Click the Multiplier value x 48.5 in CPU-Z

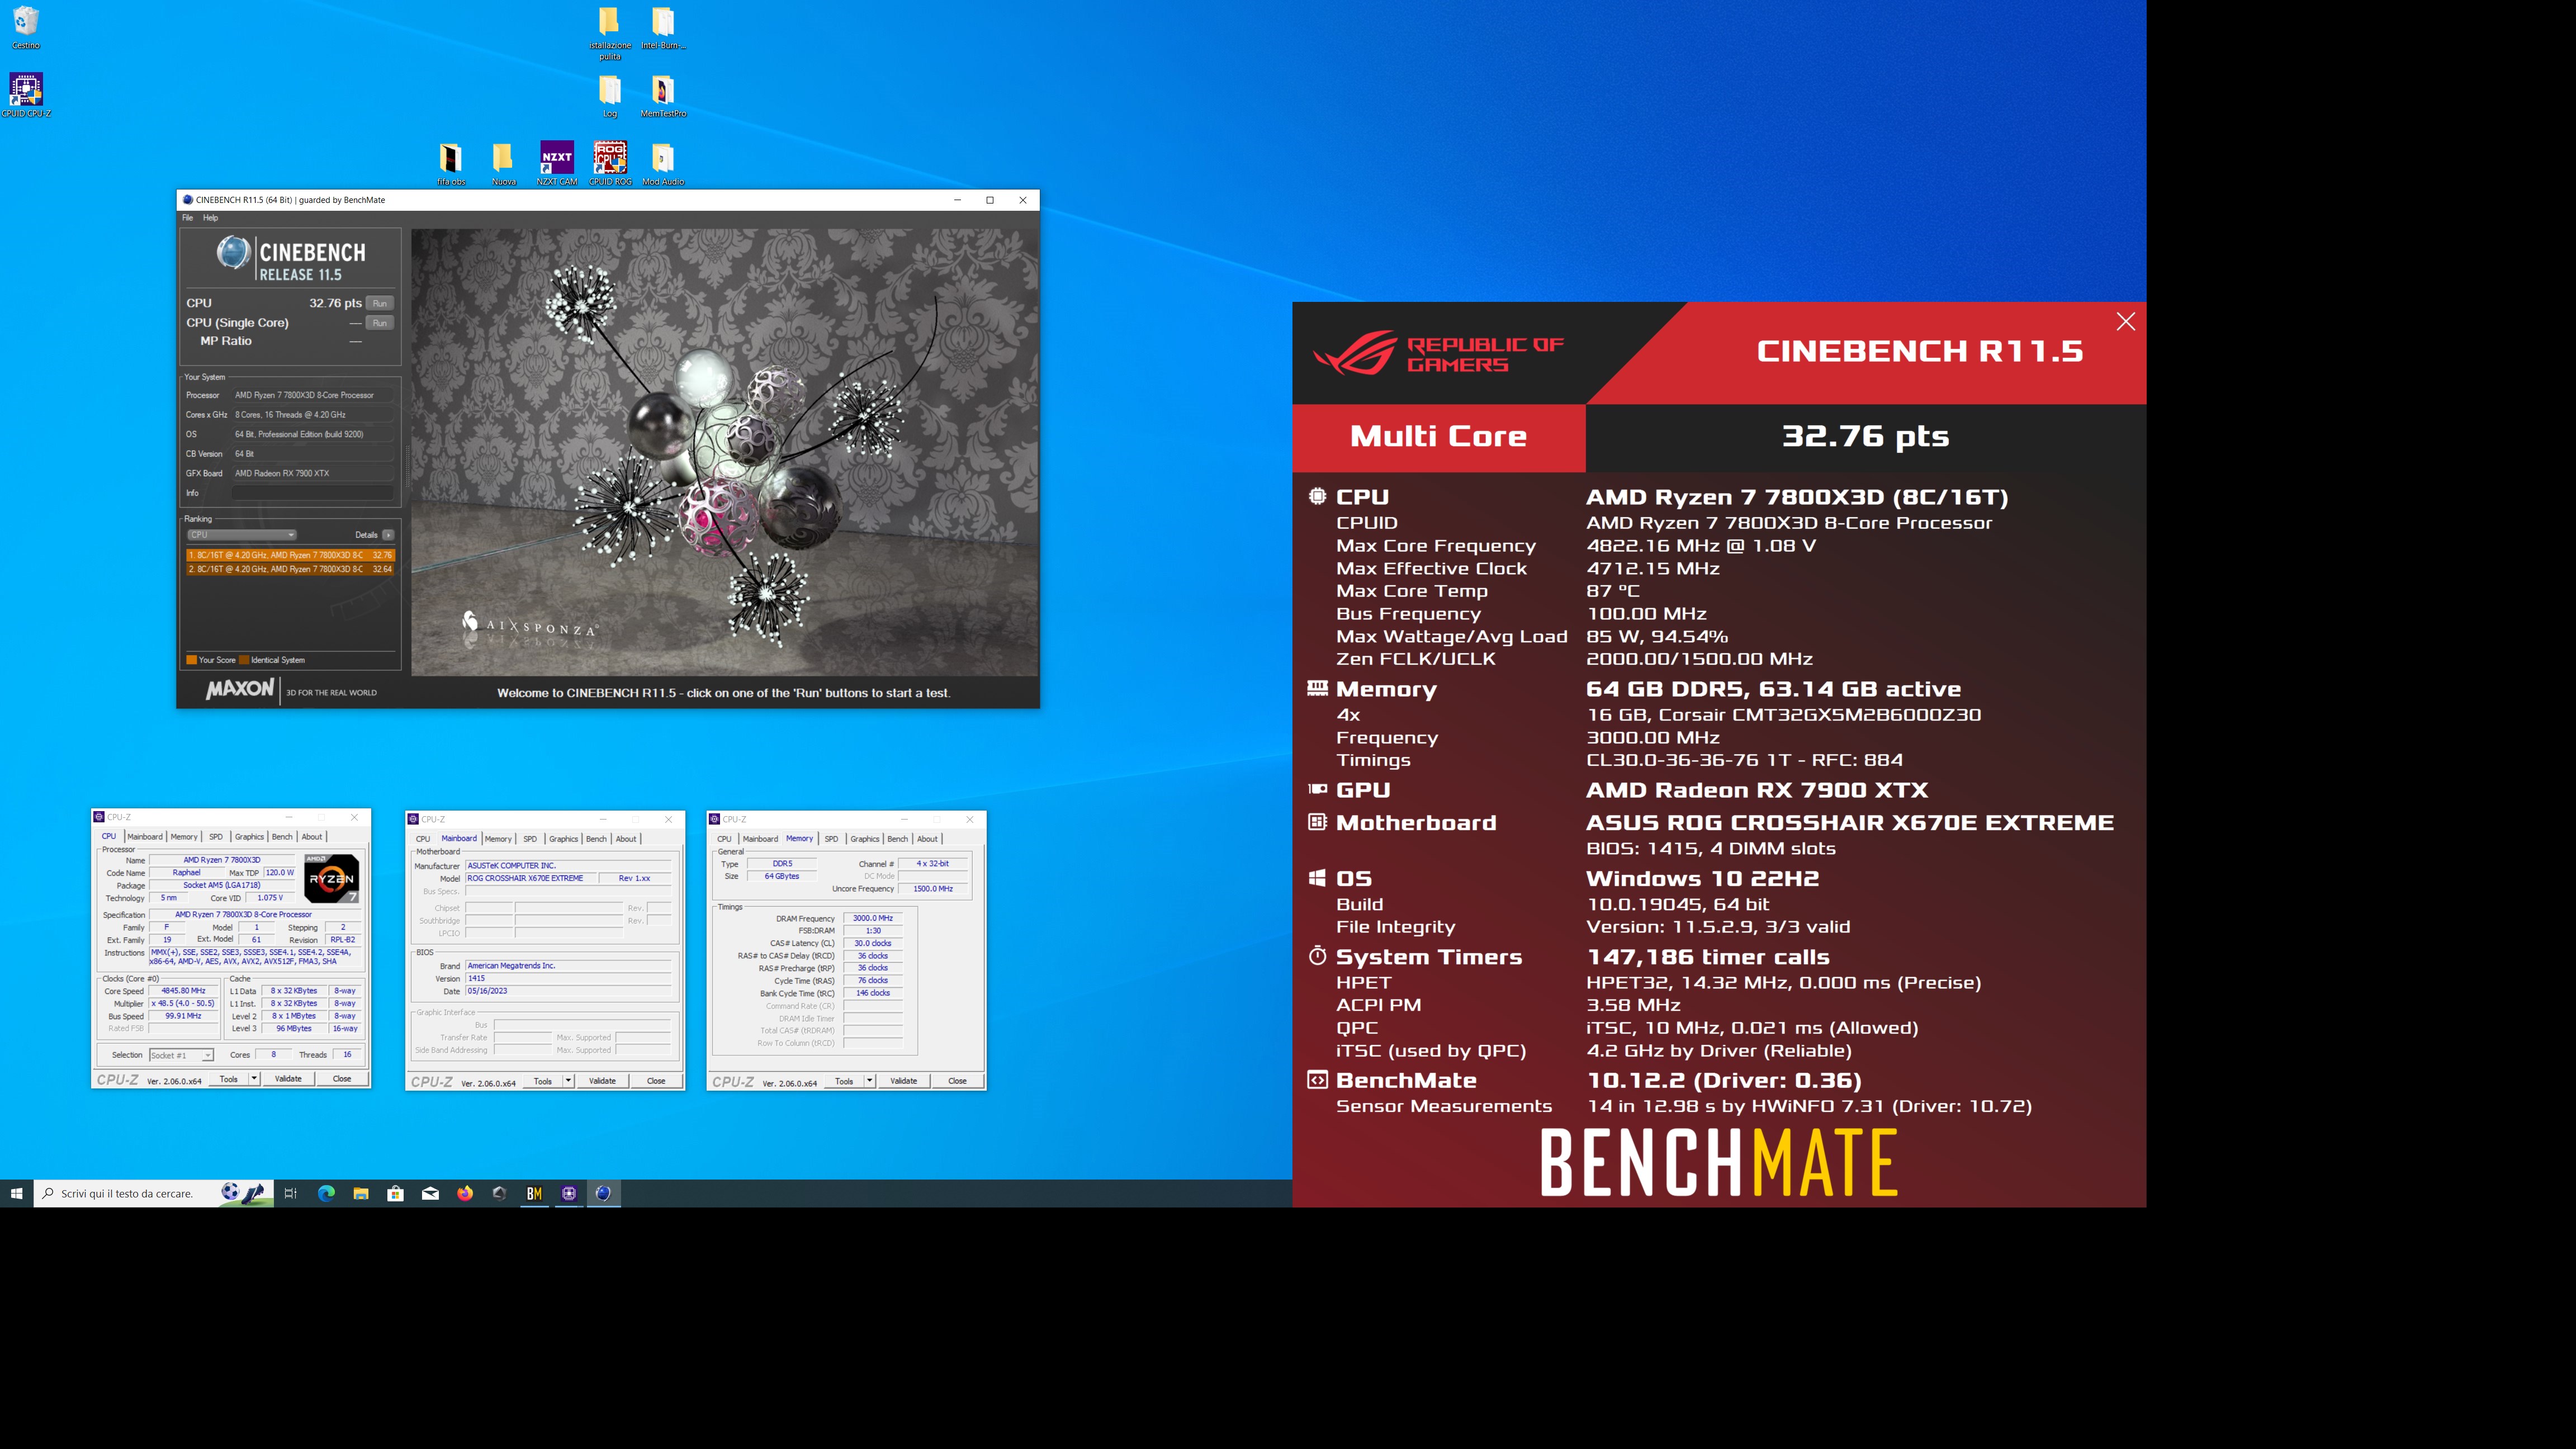183,1003
